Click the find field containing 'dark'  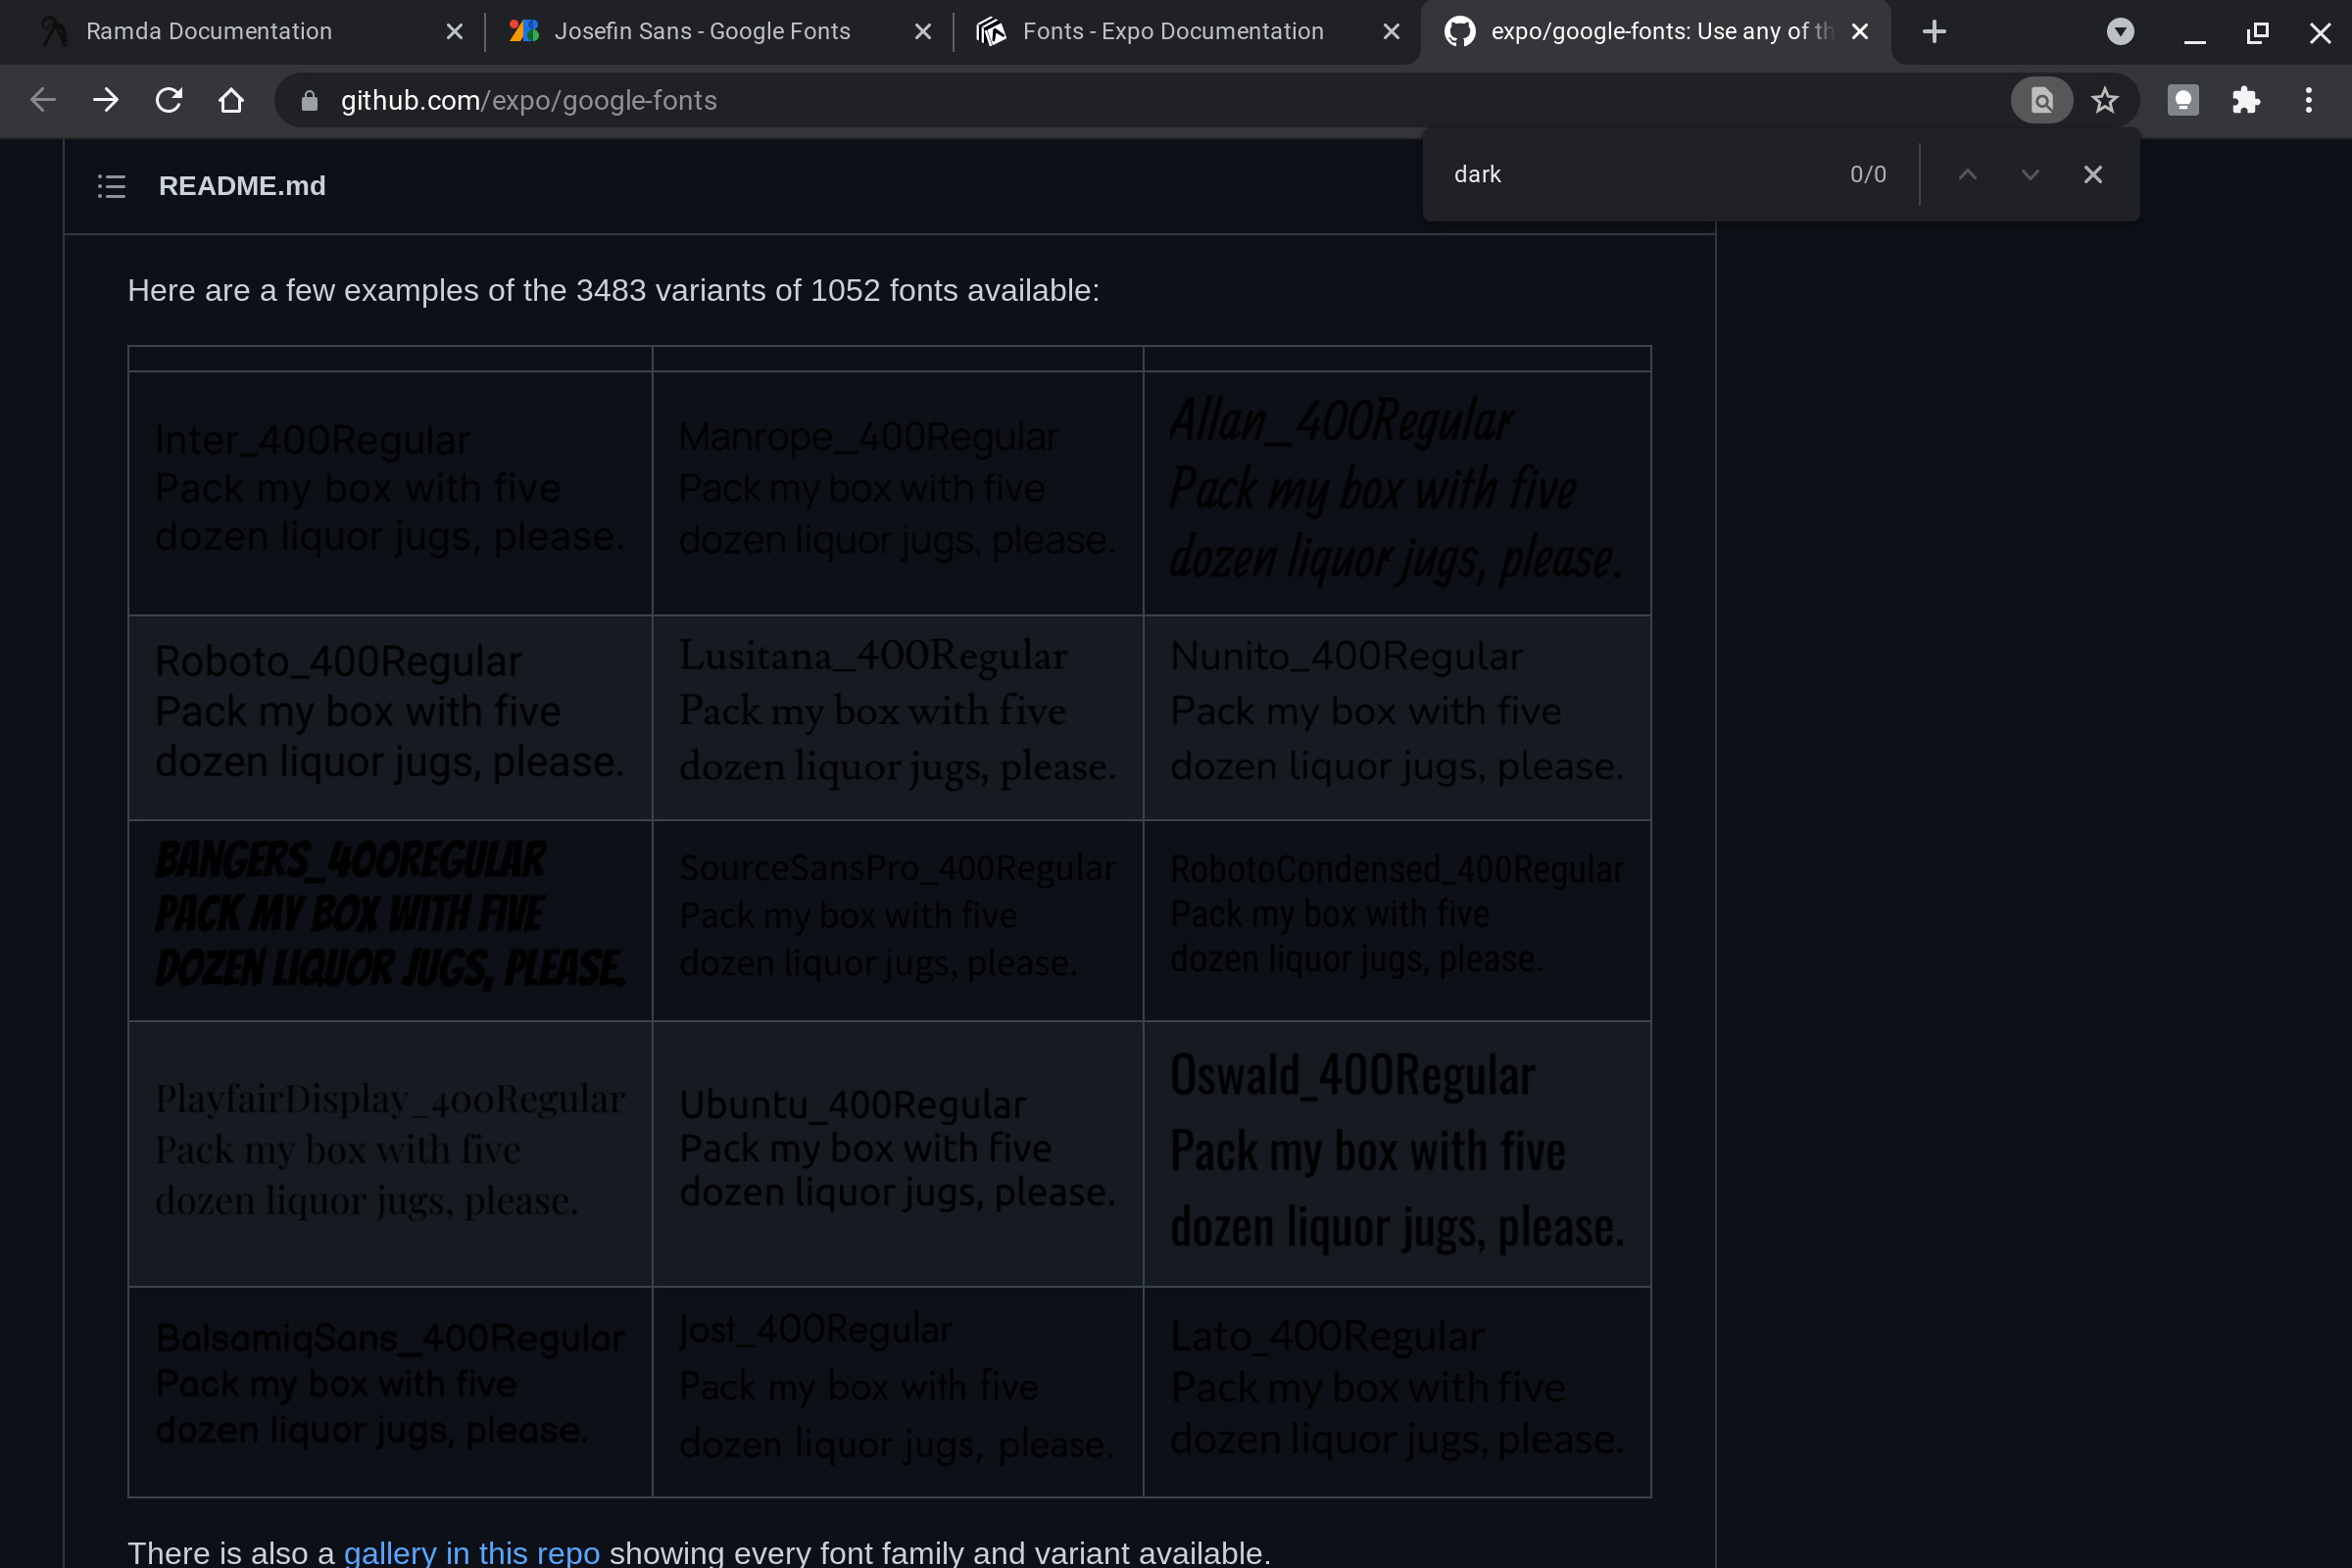tap(1640, 174)
